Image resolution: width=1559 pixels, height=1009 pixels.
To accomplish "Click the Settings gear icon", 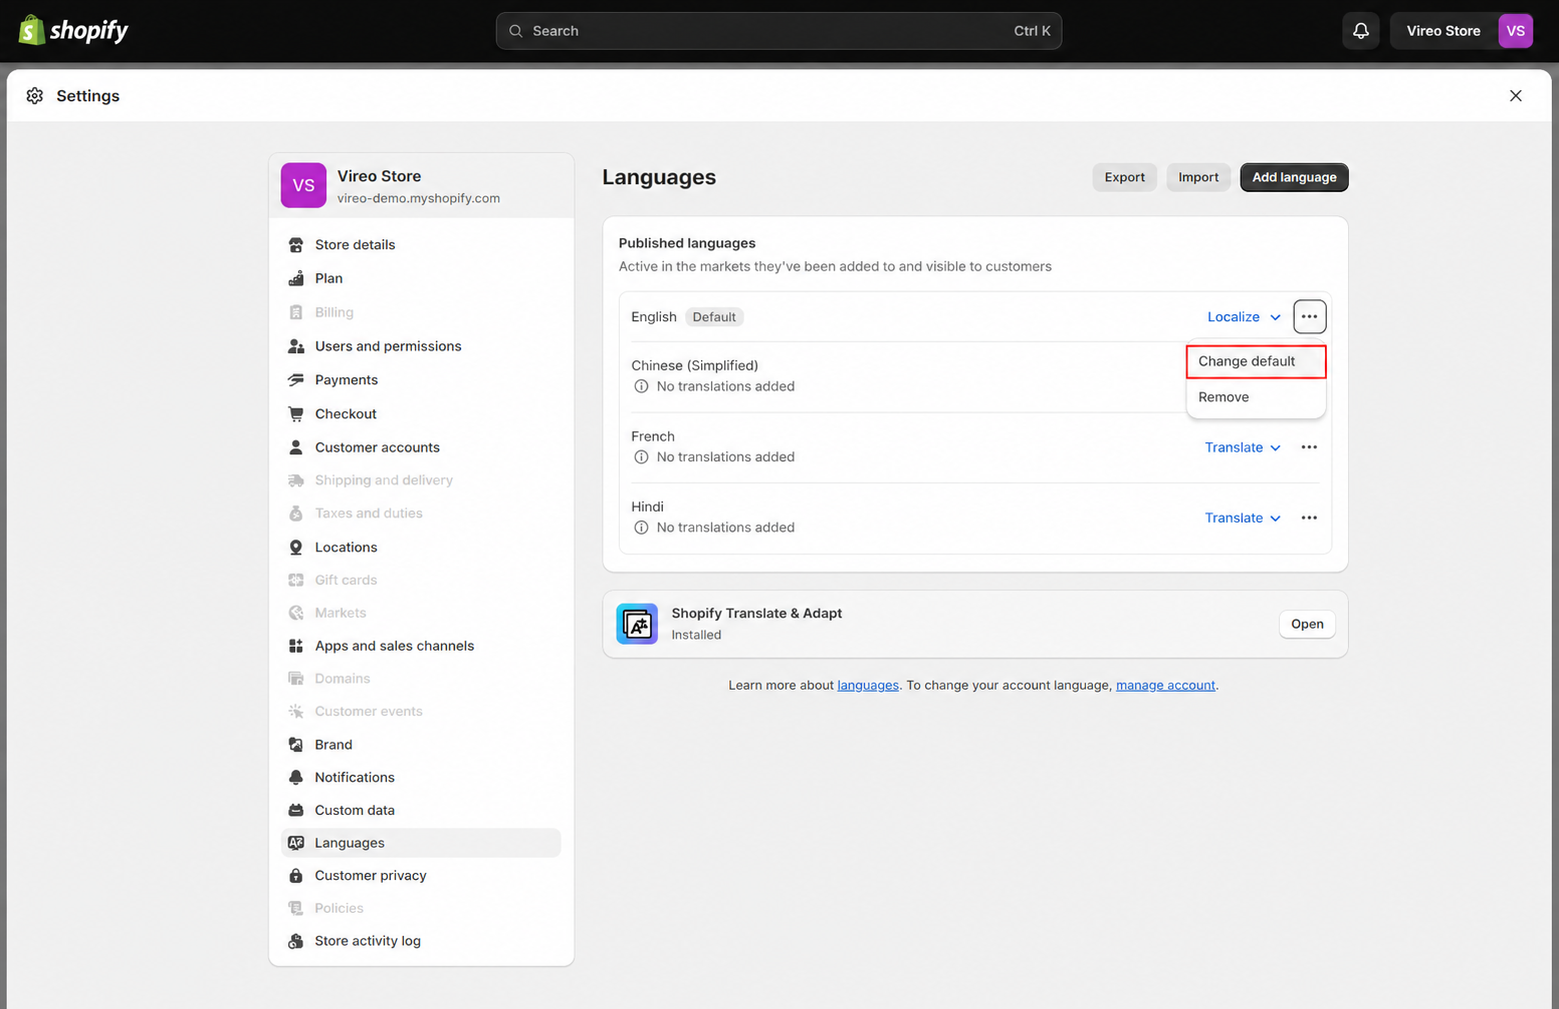I will (x=35, y=96).
